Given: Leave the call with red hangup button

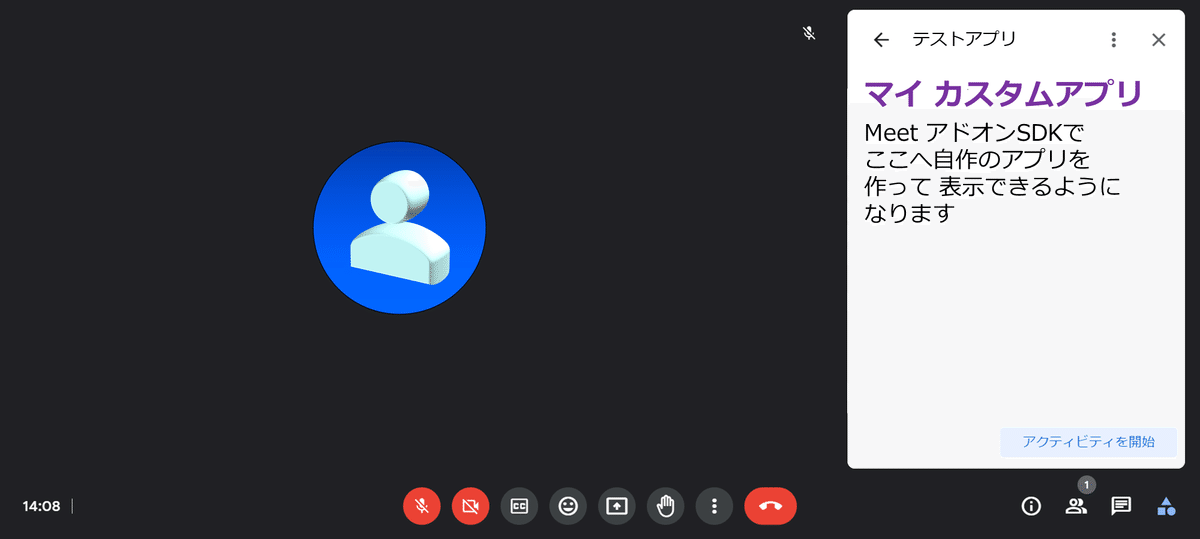Looking at the screenshot, I should click(x=770, y=506).
